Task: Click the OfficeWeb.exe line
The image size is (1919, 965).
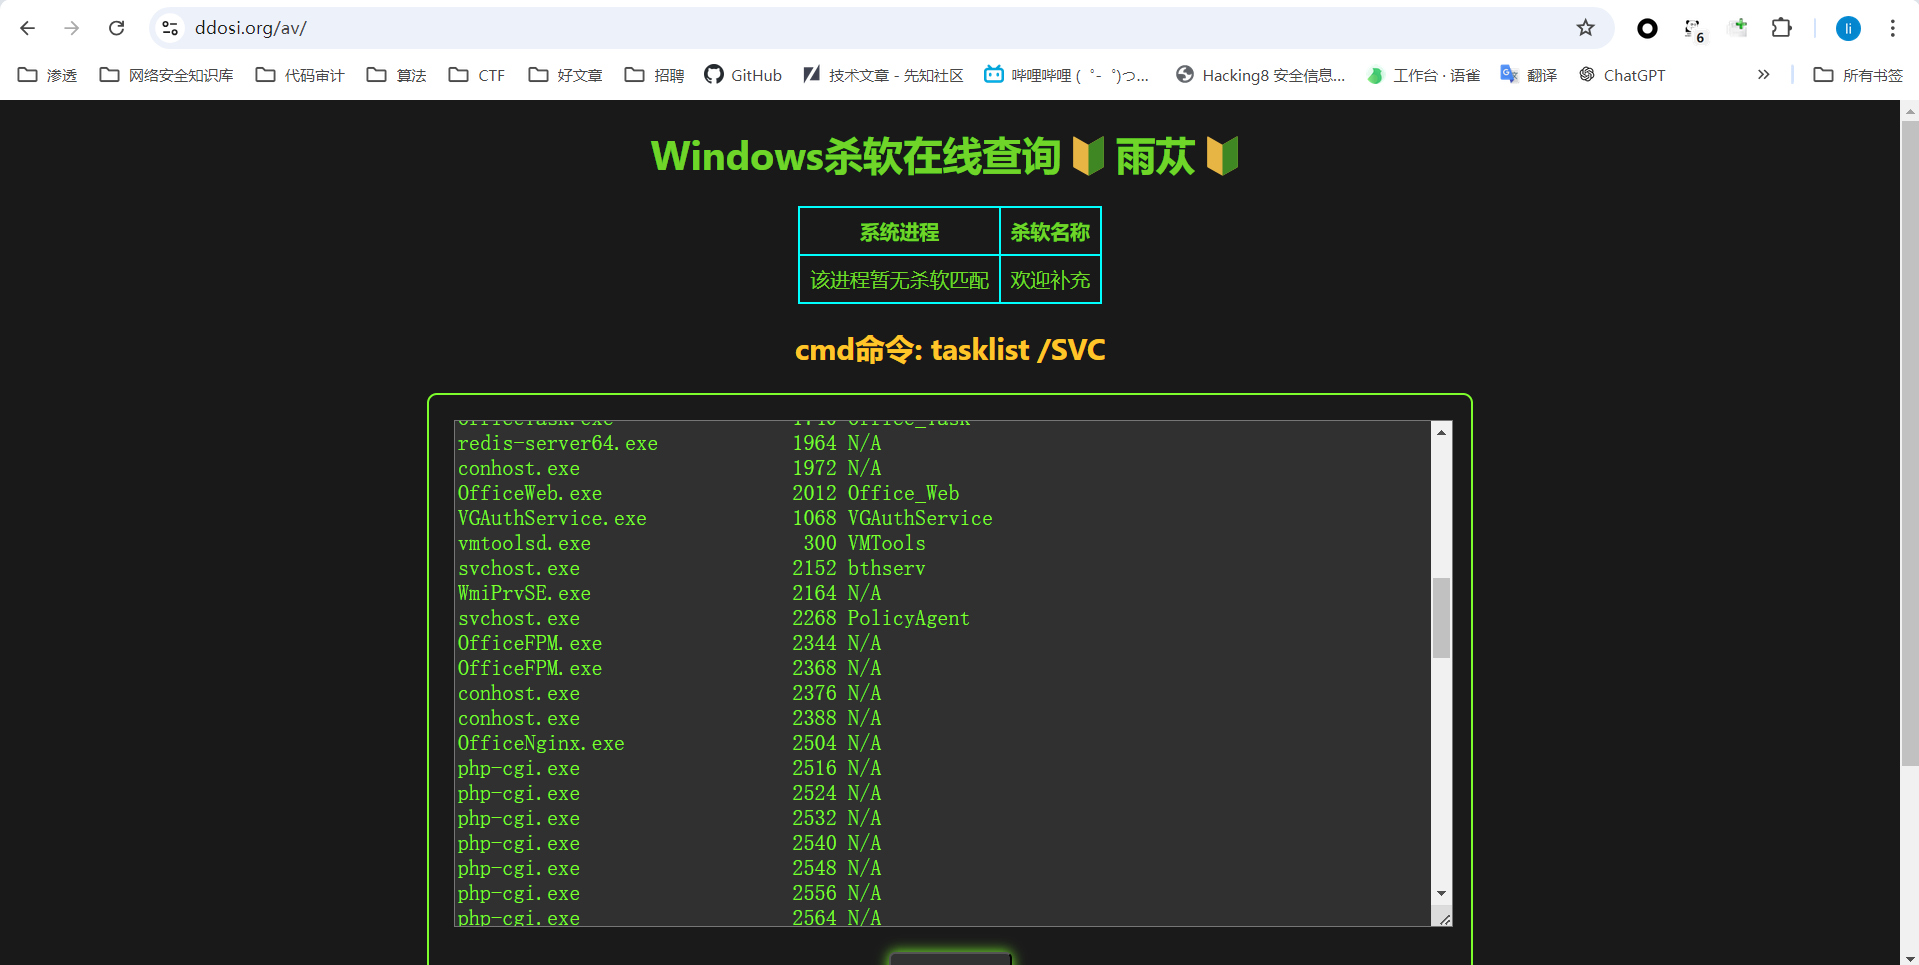Action: point(708,493)
